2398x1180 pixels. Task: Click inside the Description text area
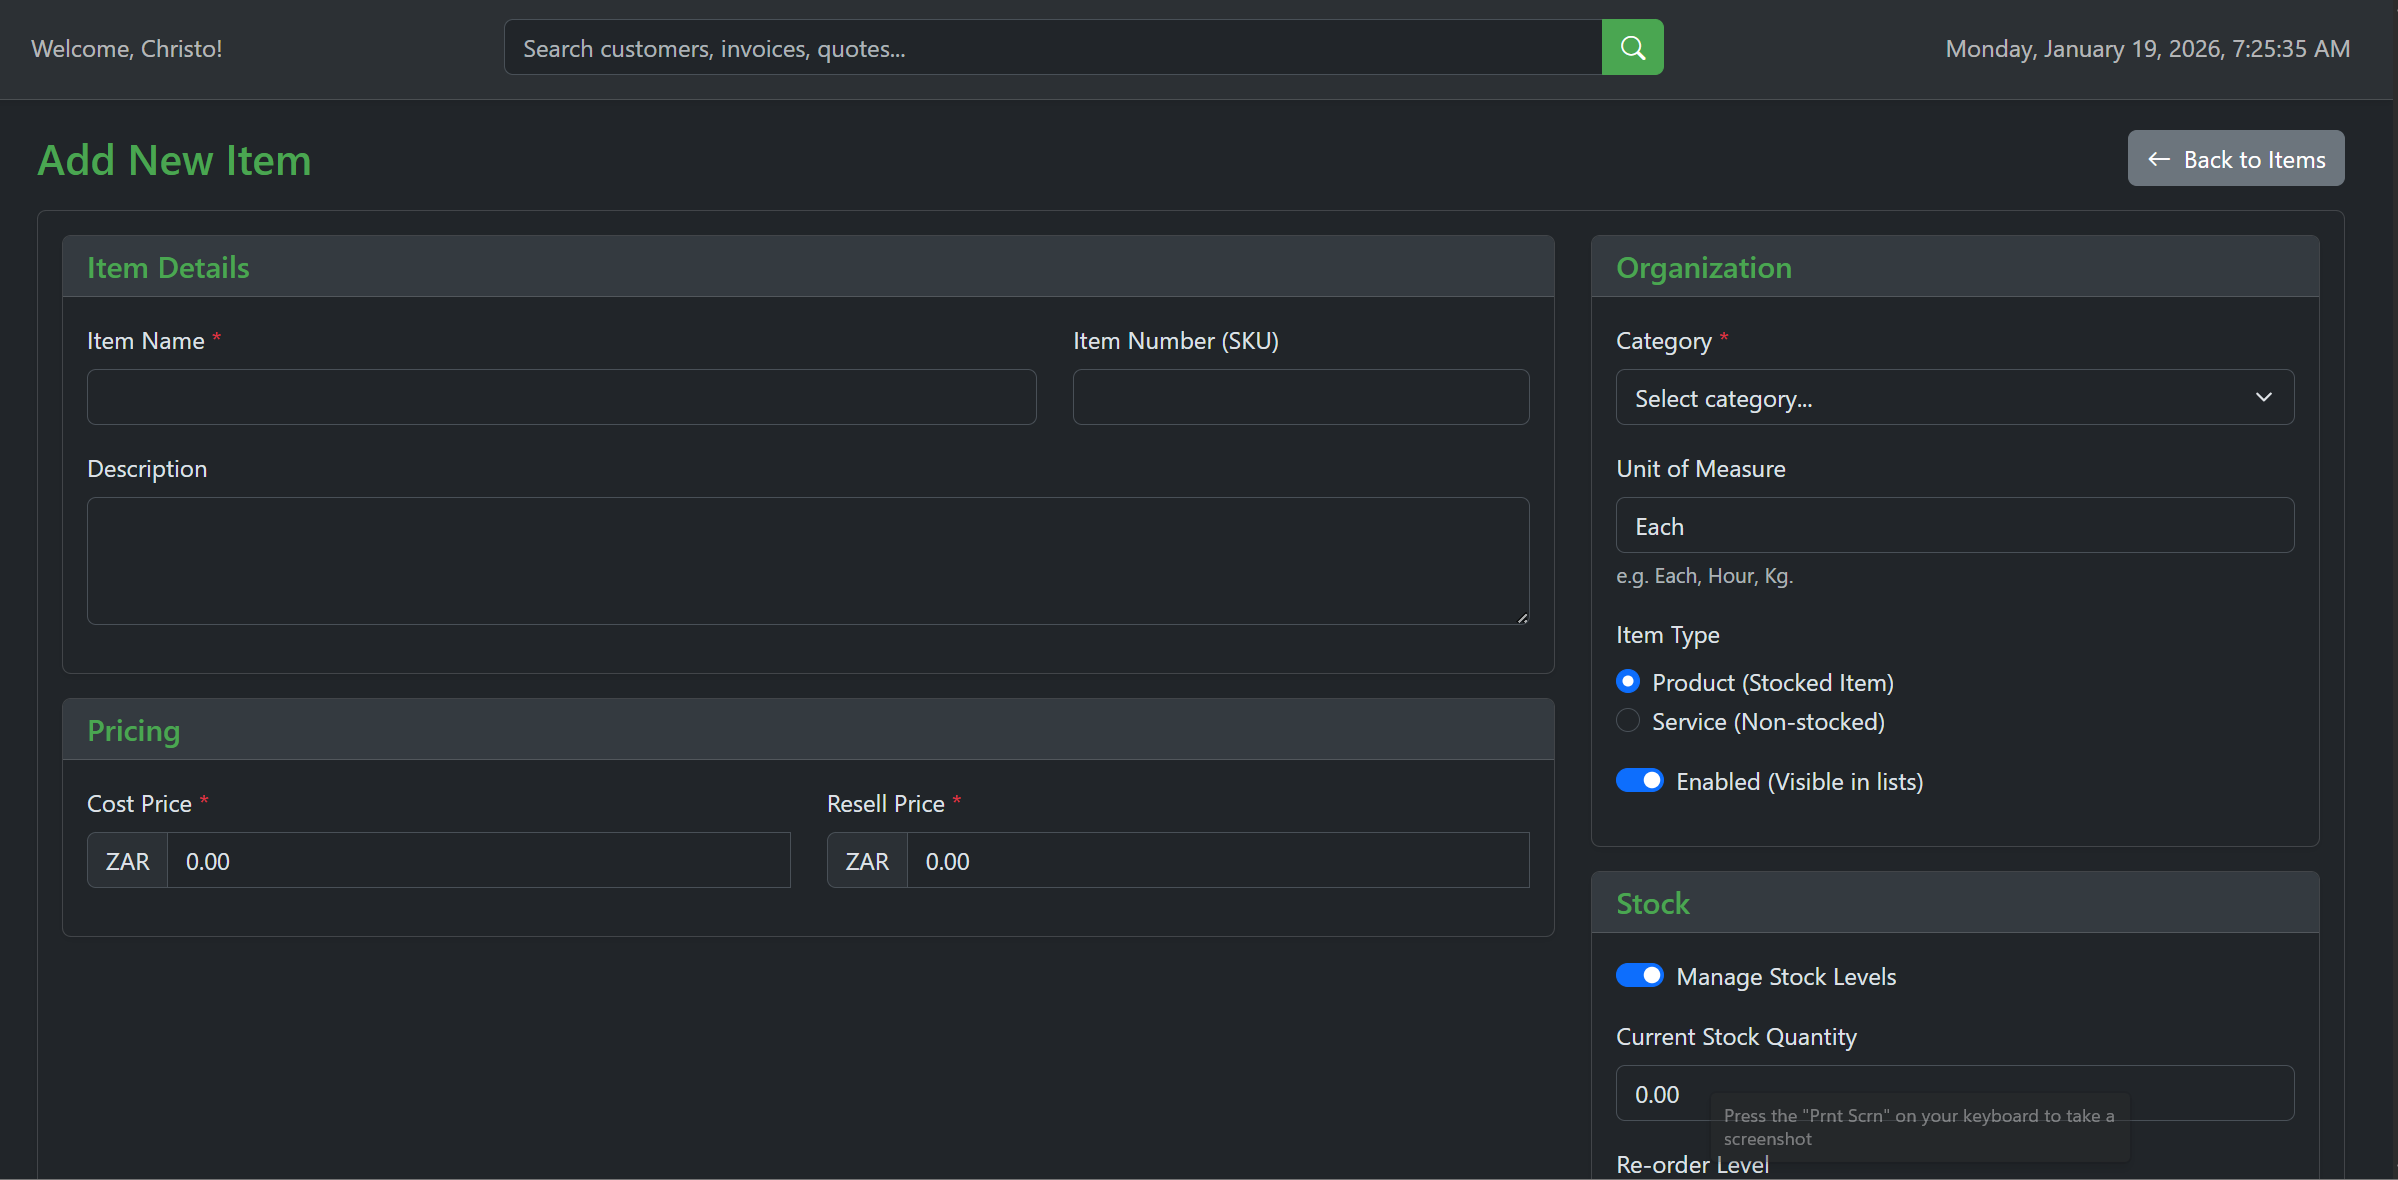807,561
